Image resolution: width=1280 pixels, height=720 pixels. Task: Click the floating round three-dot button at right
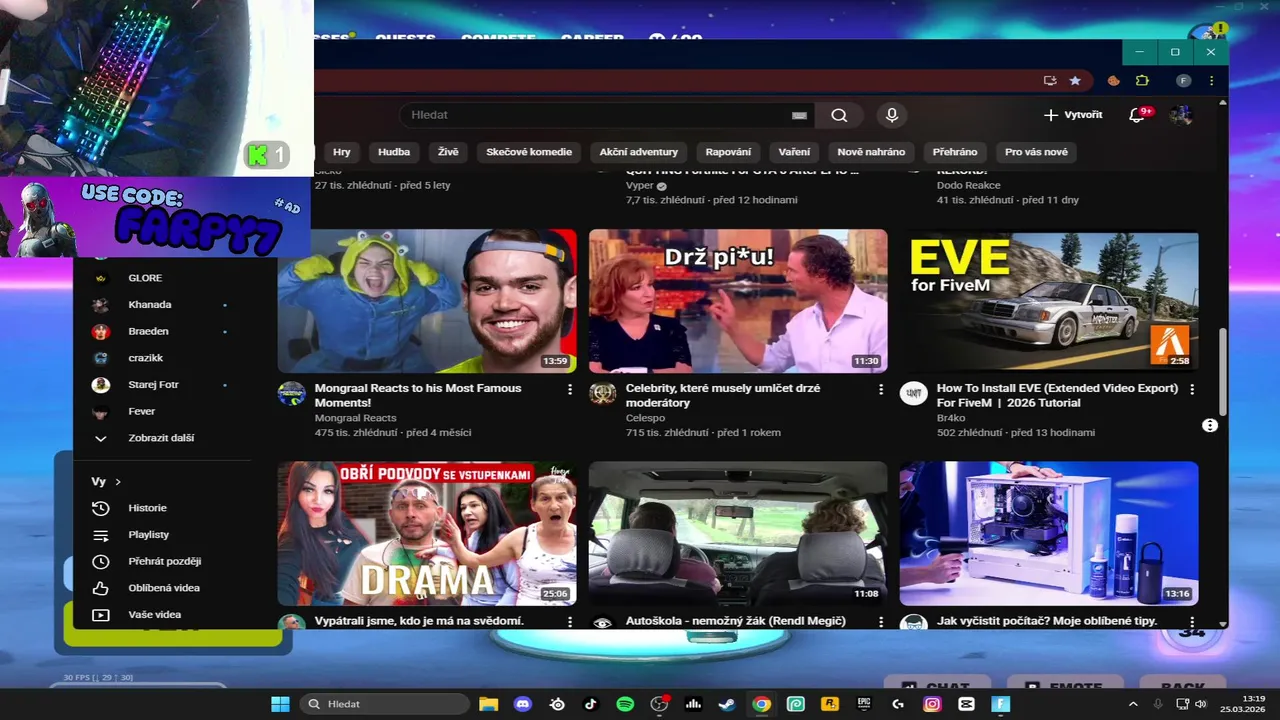(1210, 425)
